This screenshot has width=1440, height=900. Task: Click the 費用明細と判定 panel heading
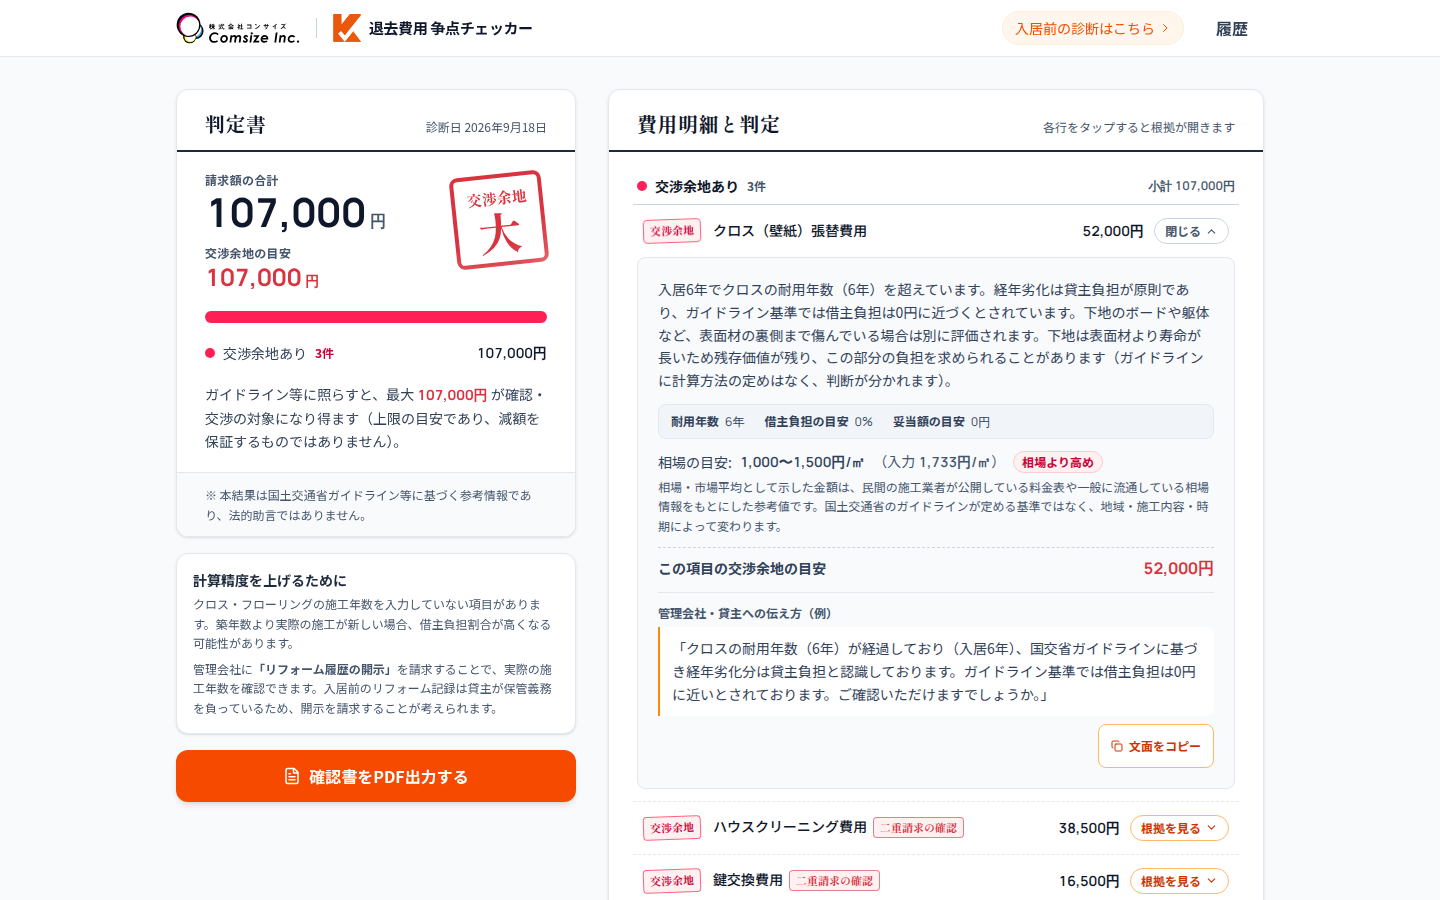tap(709, 125)
